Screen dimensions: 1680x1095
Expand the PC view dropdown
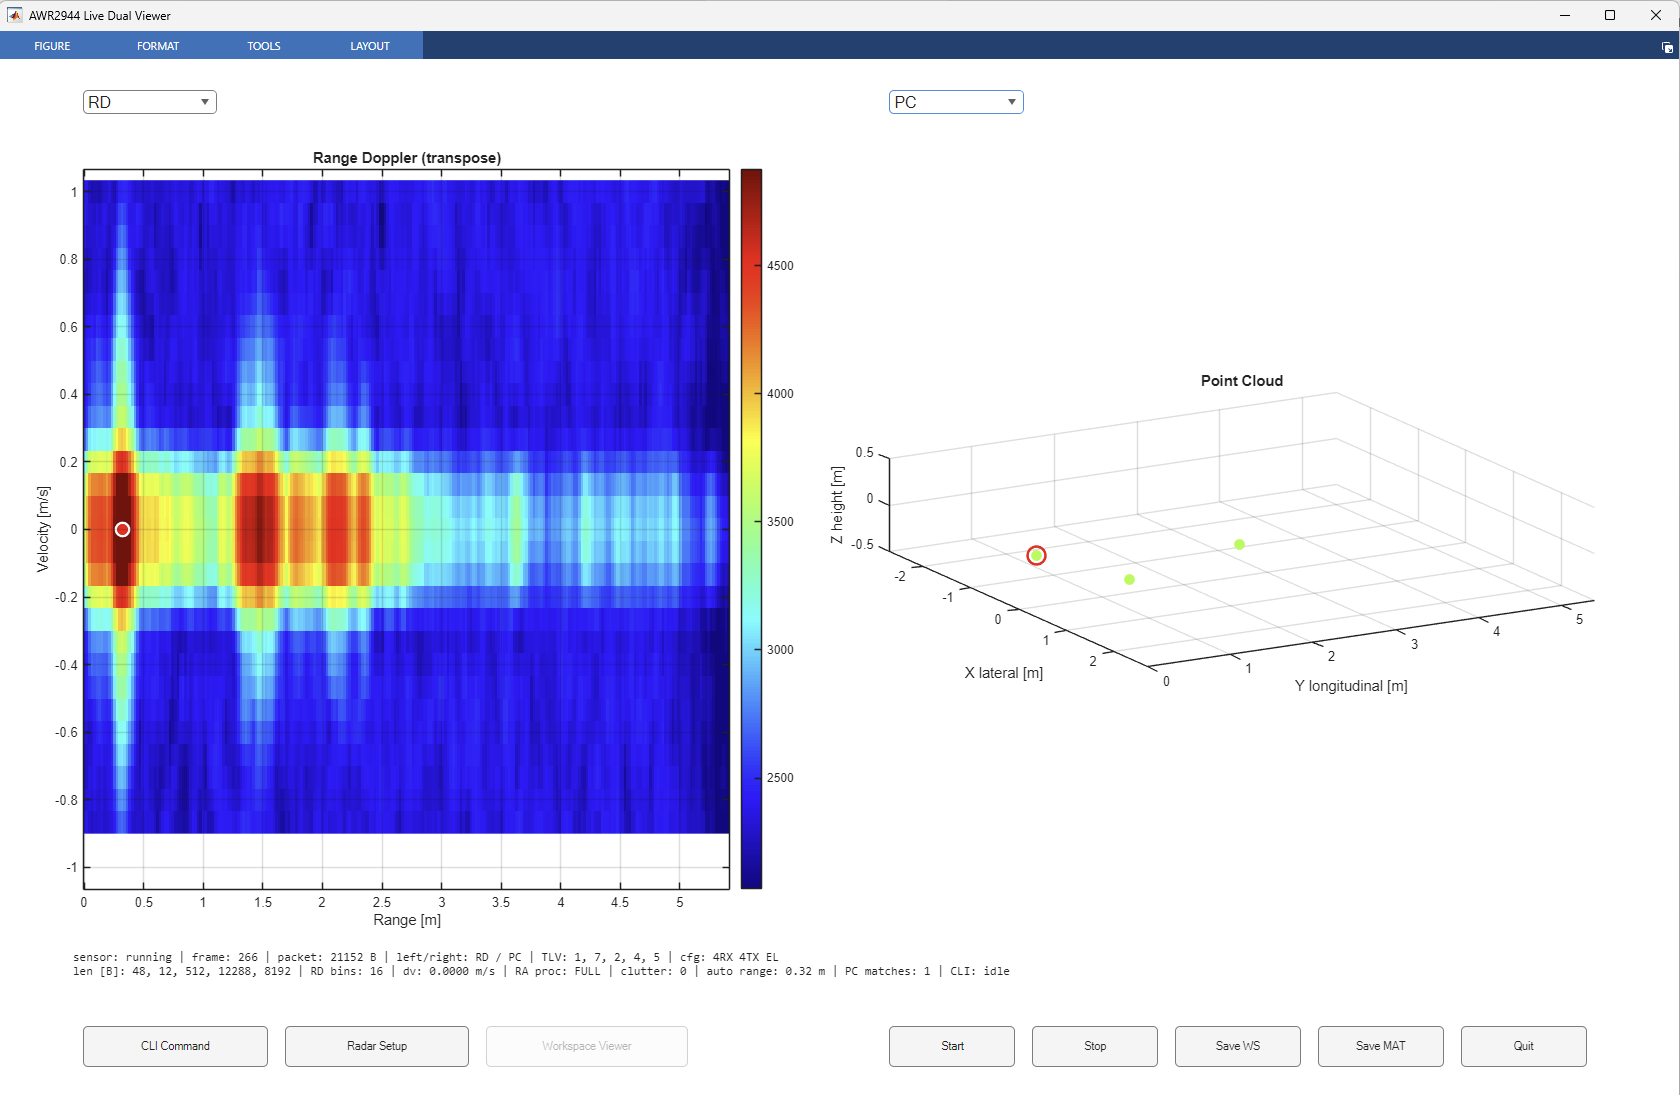click(x=956, y=102)
